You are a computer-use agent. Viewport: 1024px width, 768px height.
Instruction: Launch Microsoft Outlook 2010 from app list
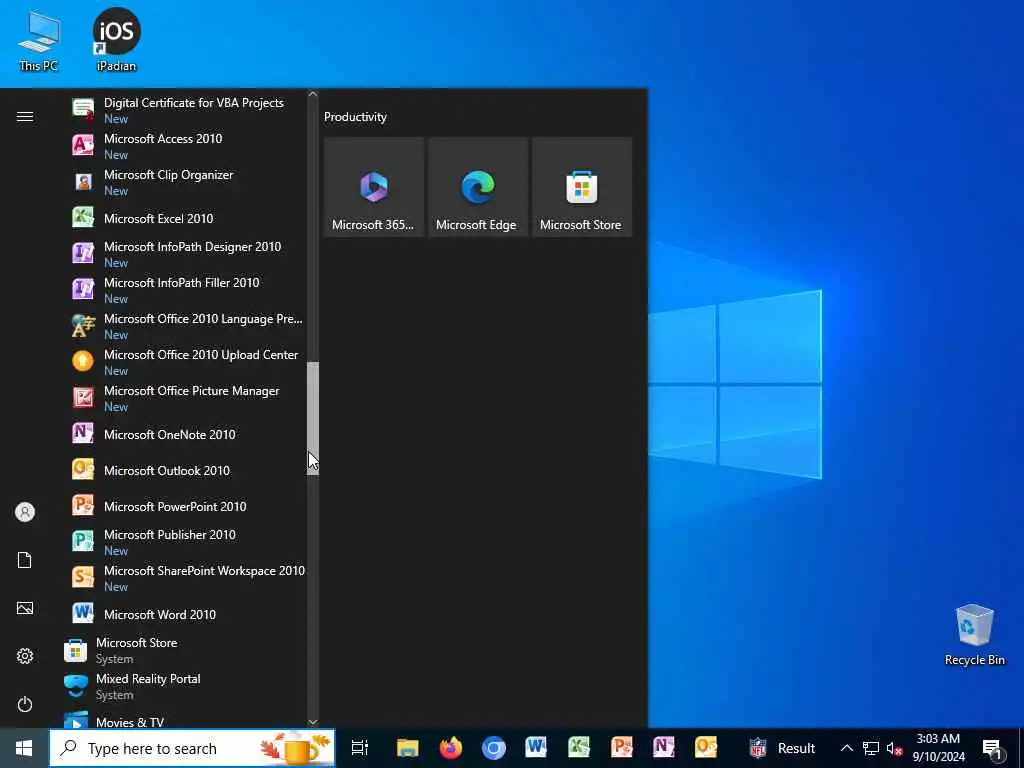click(x=184, y=470)
